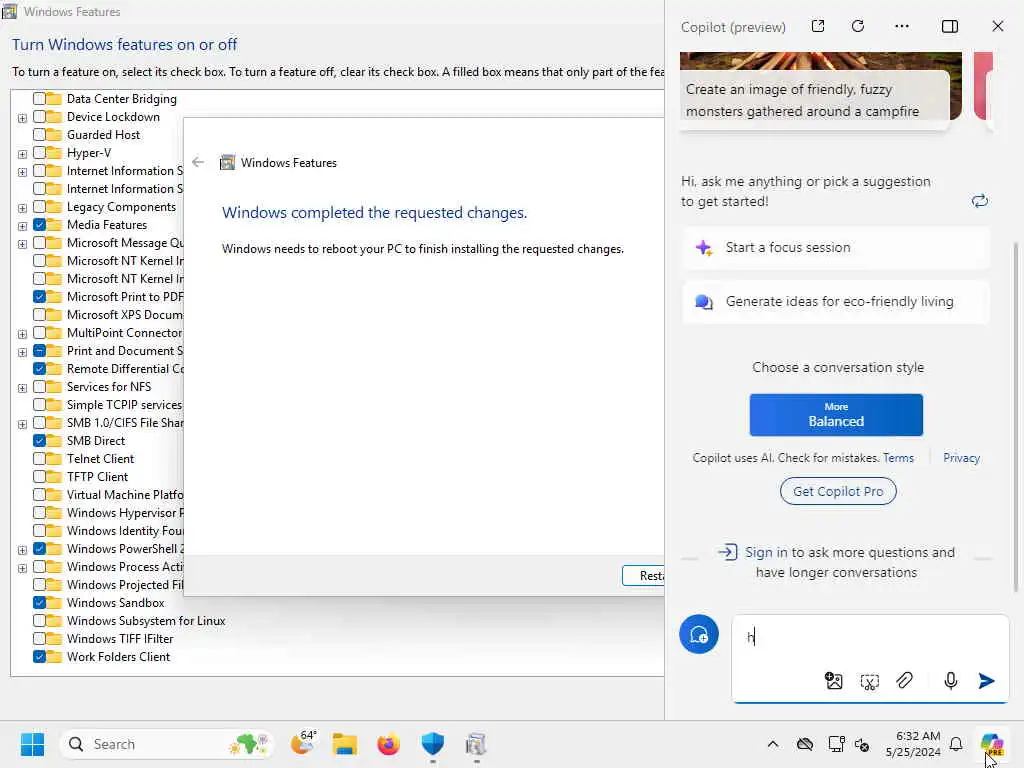Enable Windows Subsystem for Linux
The width and height of the screenshot is (1024, 768).
coord(39,620)
